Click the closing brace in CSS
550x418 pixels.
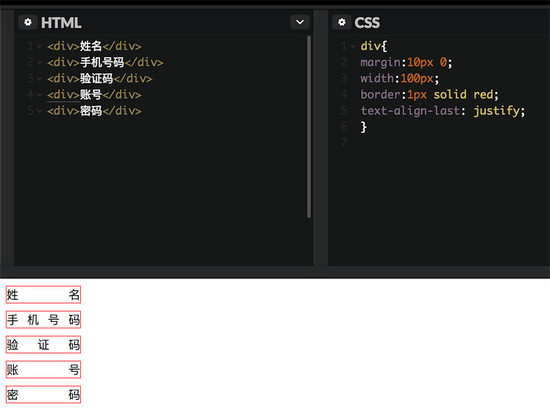click(363, 127)
